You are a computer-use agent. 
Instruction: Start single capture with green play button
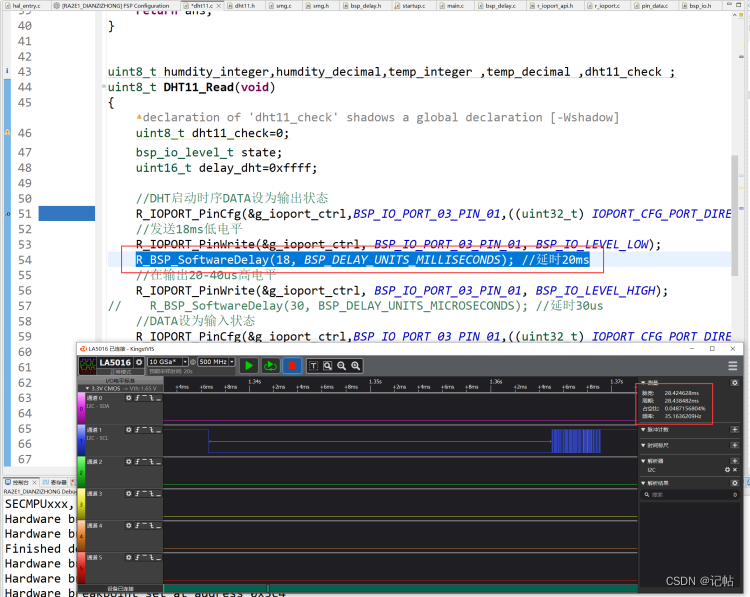pos(249,365)
